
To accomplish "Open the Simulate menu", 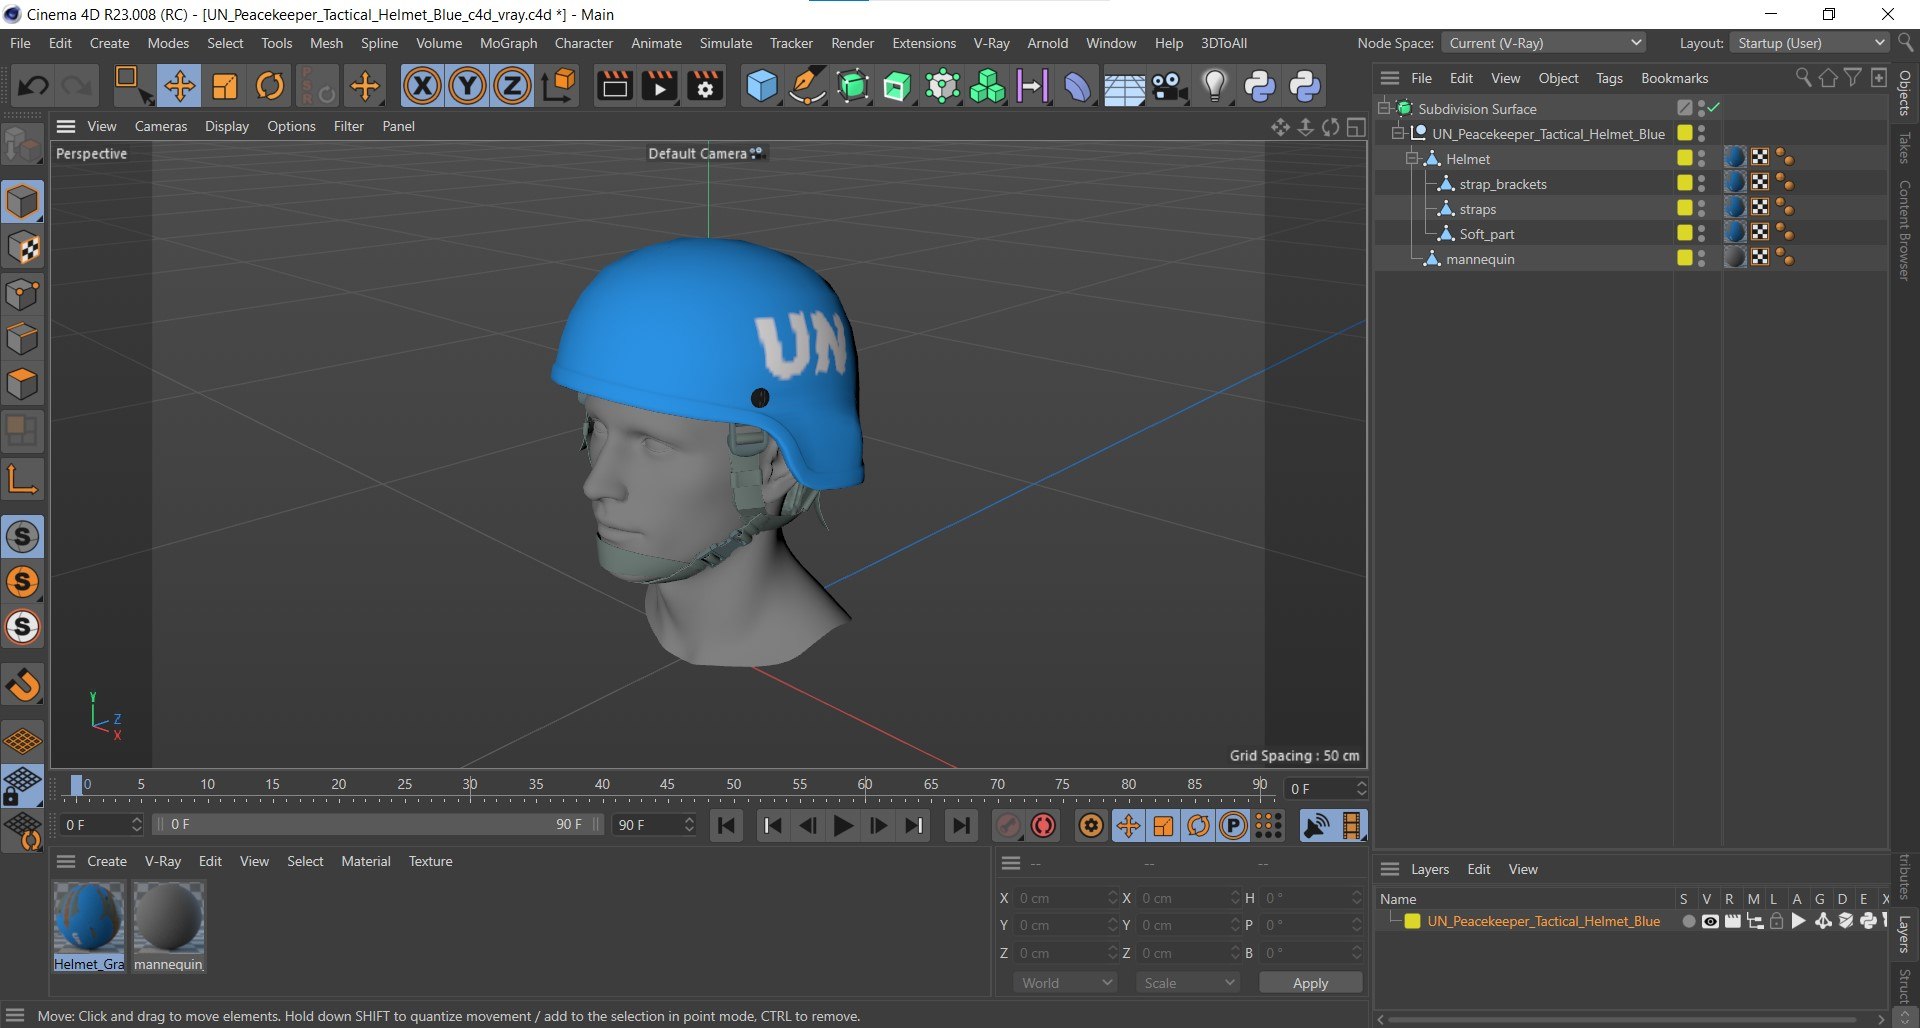I will coord(725,43).
